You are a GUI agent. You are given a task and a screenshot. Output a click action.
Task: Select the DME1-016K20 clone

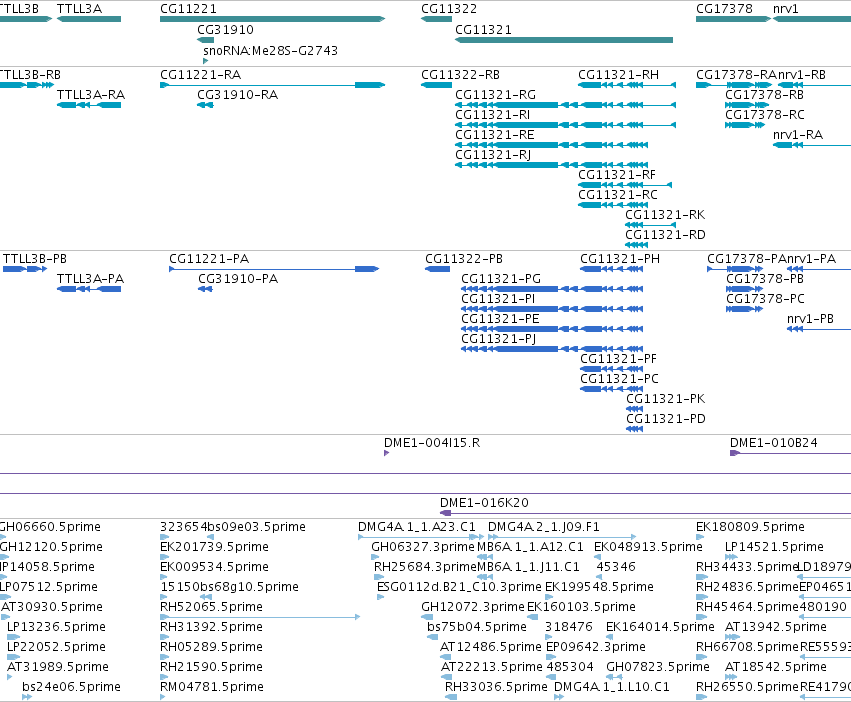point(645,513)
